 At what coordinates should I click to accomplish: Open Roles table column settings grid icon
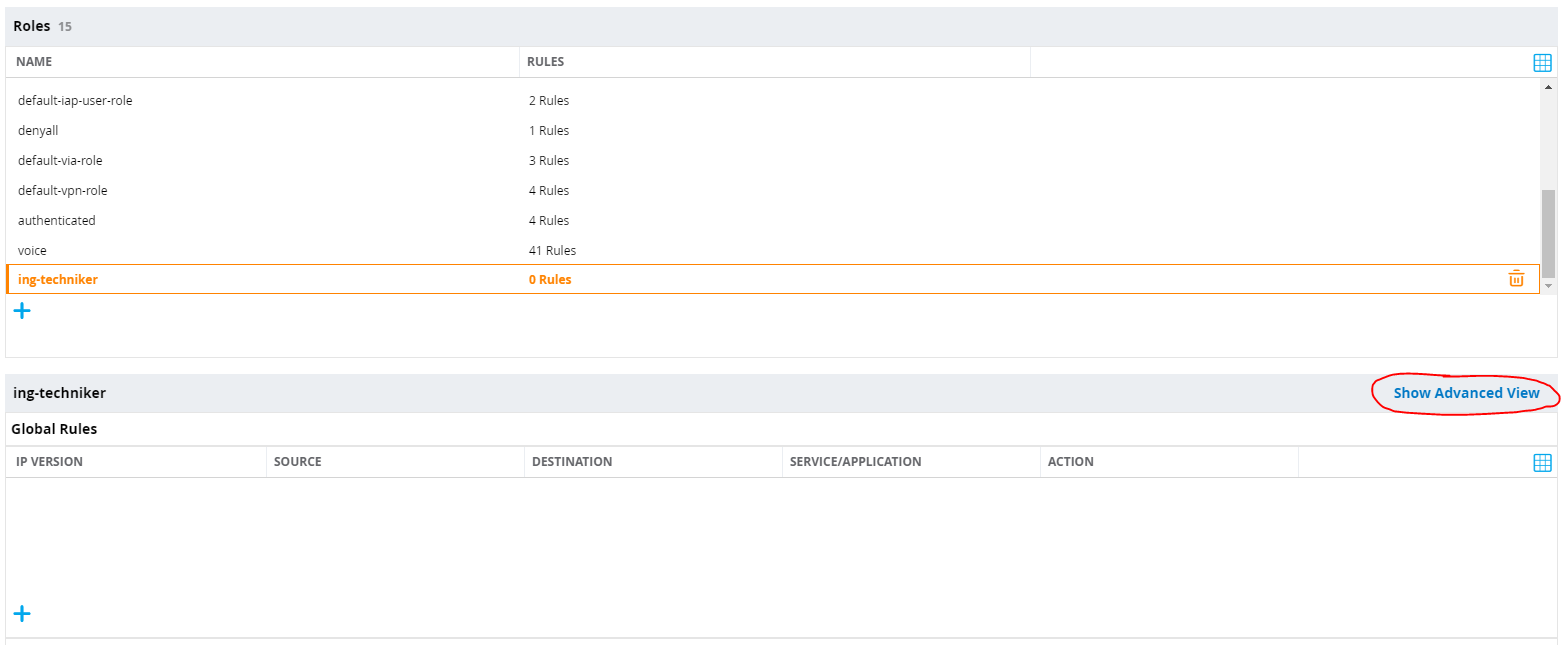[x=1542, y=62]
